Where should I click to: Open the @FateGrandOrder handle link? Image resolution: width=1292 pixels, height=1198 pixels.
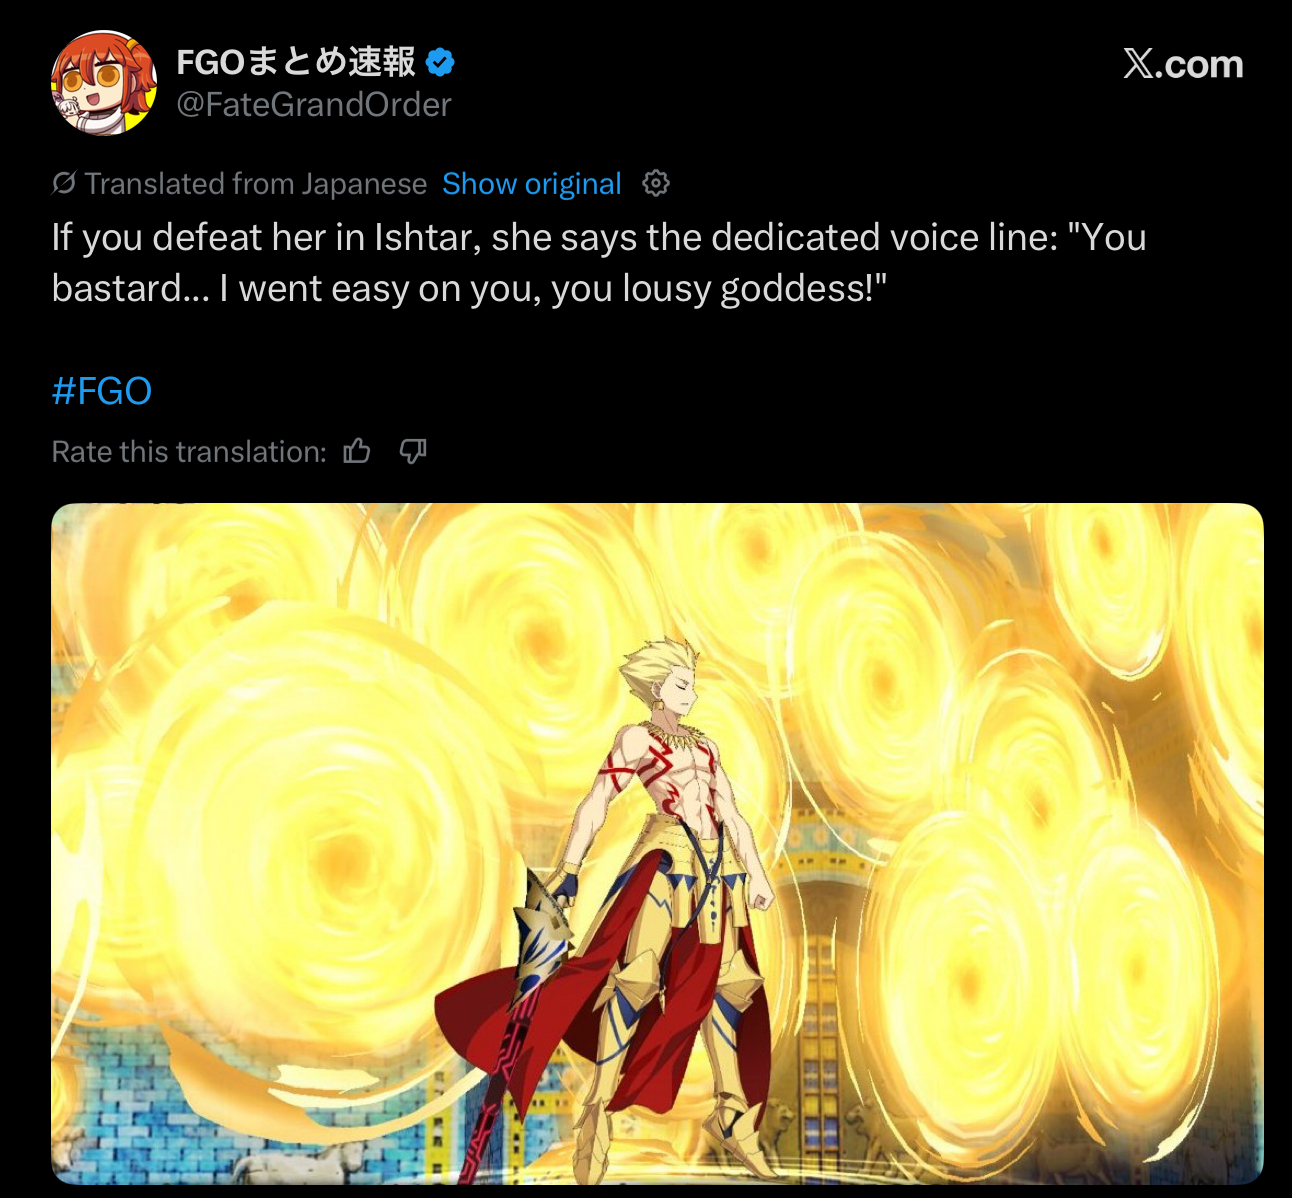coord(314,104)
